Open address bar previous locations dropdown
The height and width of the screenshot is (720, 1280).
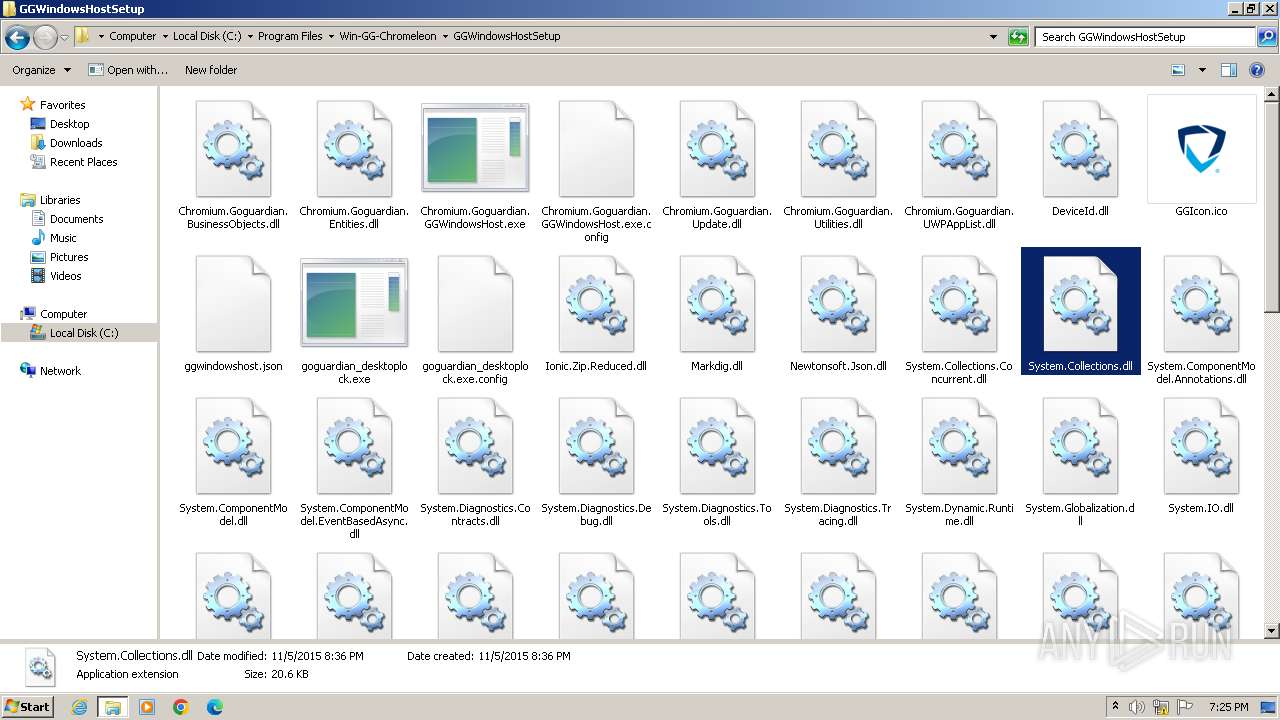(993, 37)
